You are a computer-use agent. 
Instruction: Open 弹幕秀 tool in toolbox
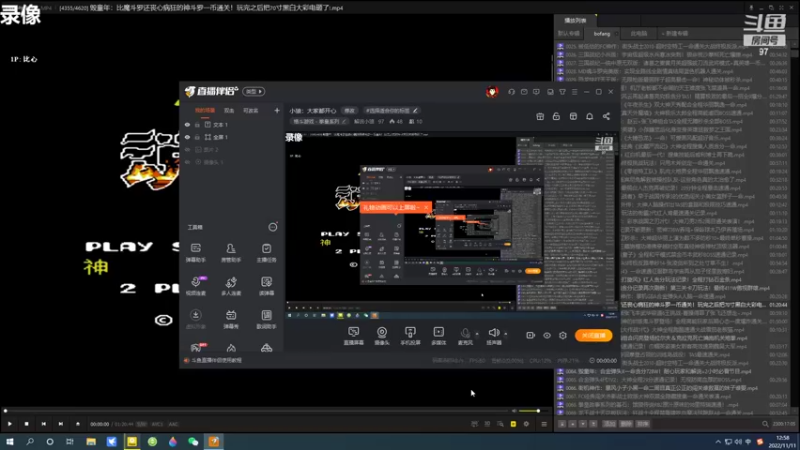[231, 319]
